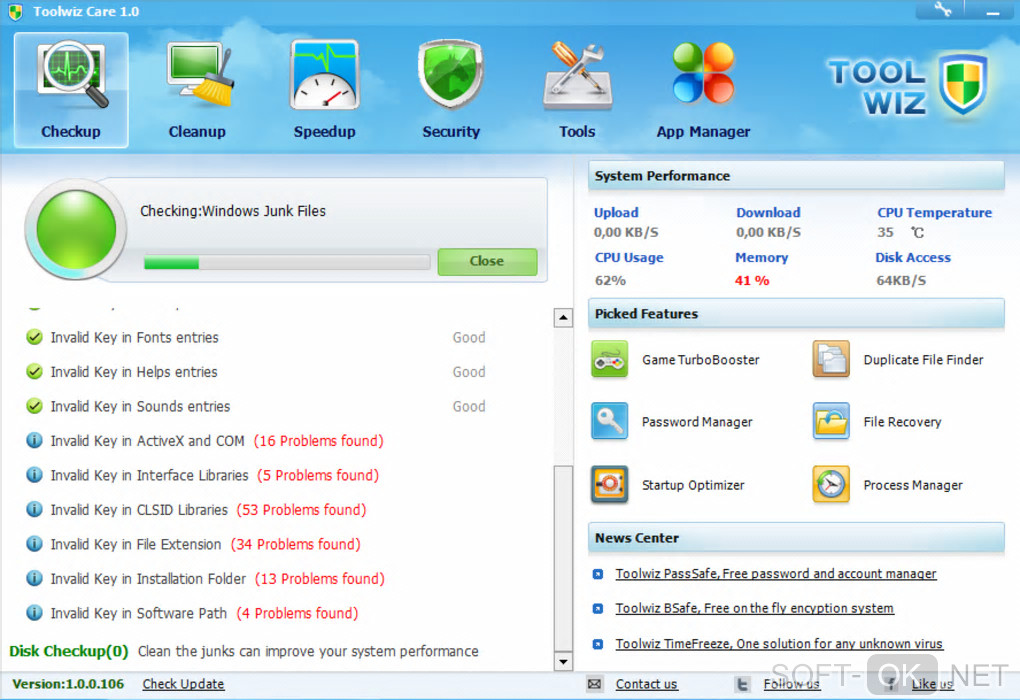Open Toolwiz TimeFreeze news link

tap(779, 643)
